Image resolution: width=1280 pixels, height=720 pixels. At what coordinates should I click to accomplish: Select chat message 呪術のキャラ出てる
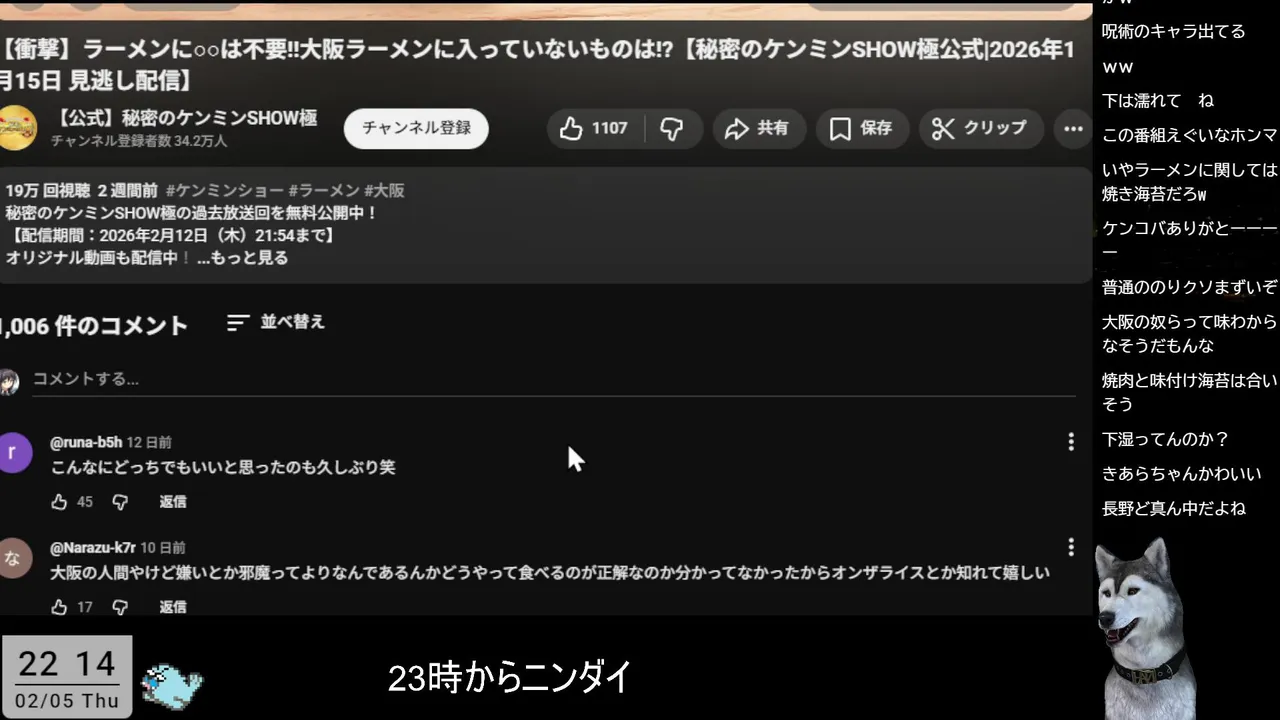pyautogui.click(x=1174, y=31)
